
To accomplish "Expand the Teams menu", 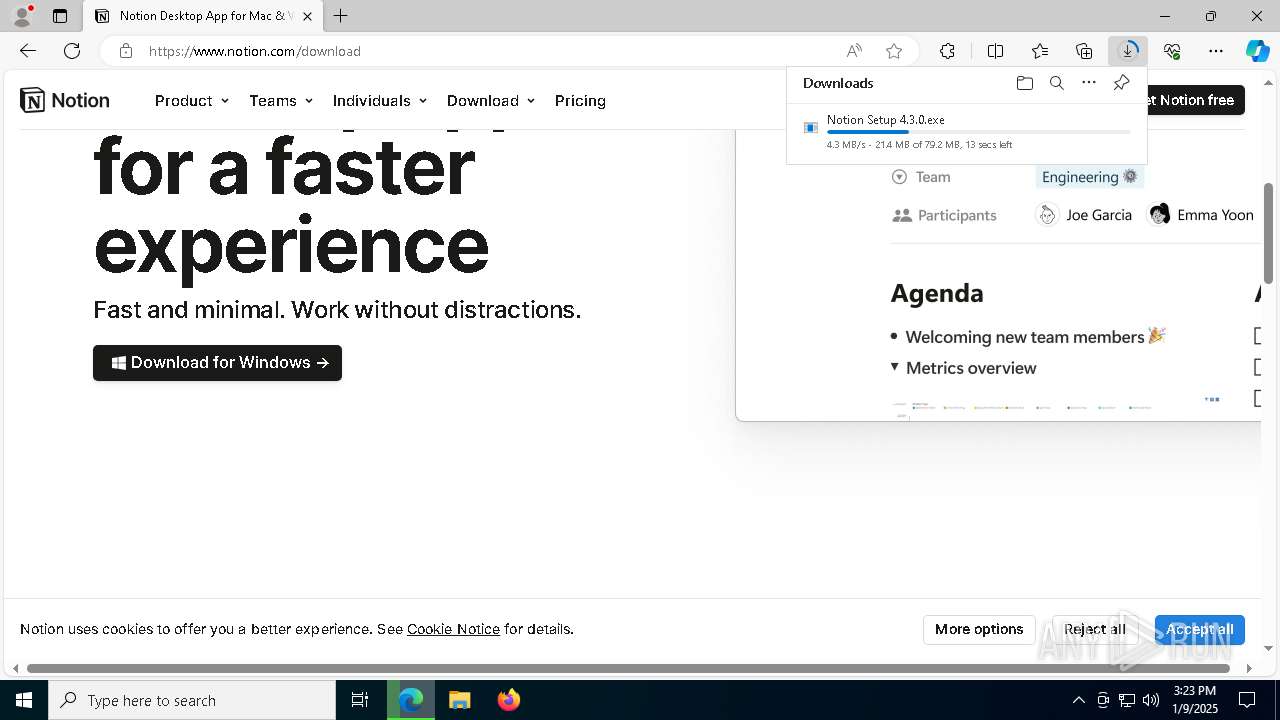I will tap(281, 100).
